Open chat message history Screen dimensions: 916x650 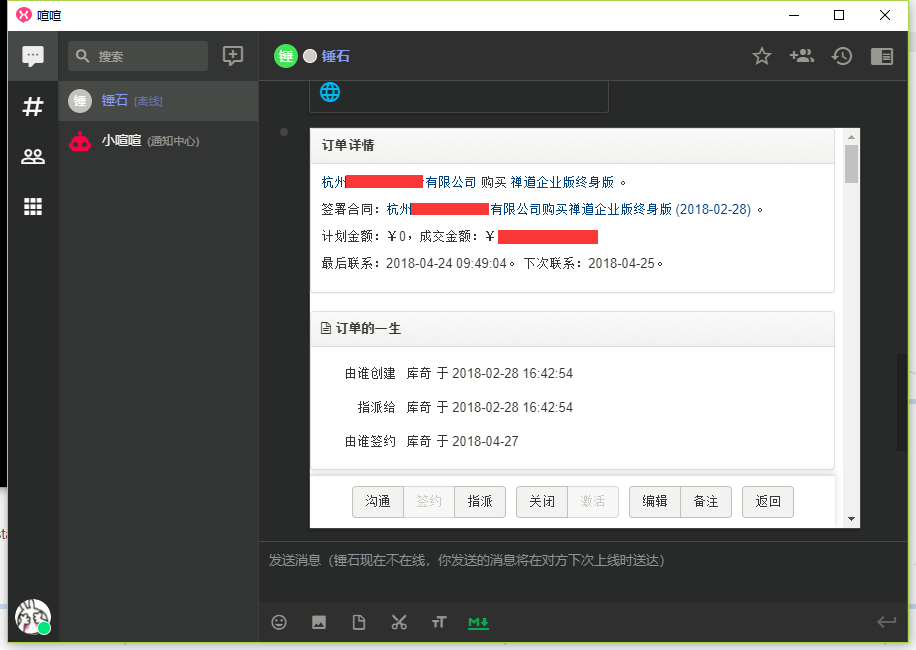[842, 56]
